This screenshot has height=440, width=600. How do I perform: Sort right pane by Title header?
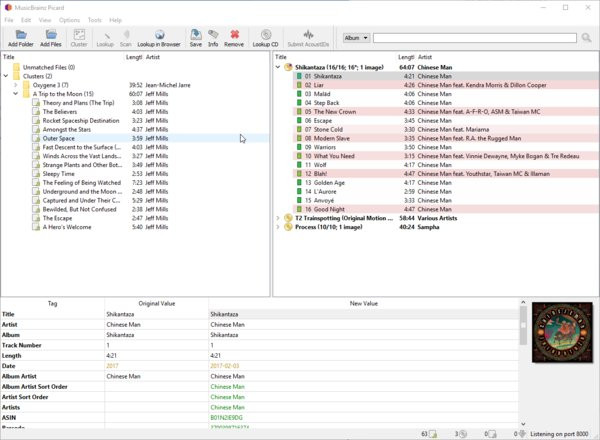pyautogui.click(x=281, y=57)
